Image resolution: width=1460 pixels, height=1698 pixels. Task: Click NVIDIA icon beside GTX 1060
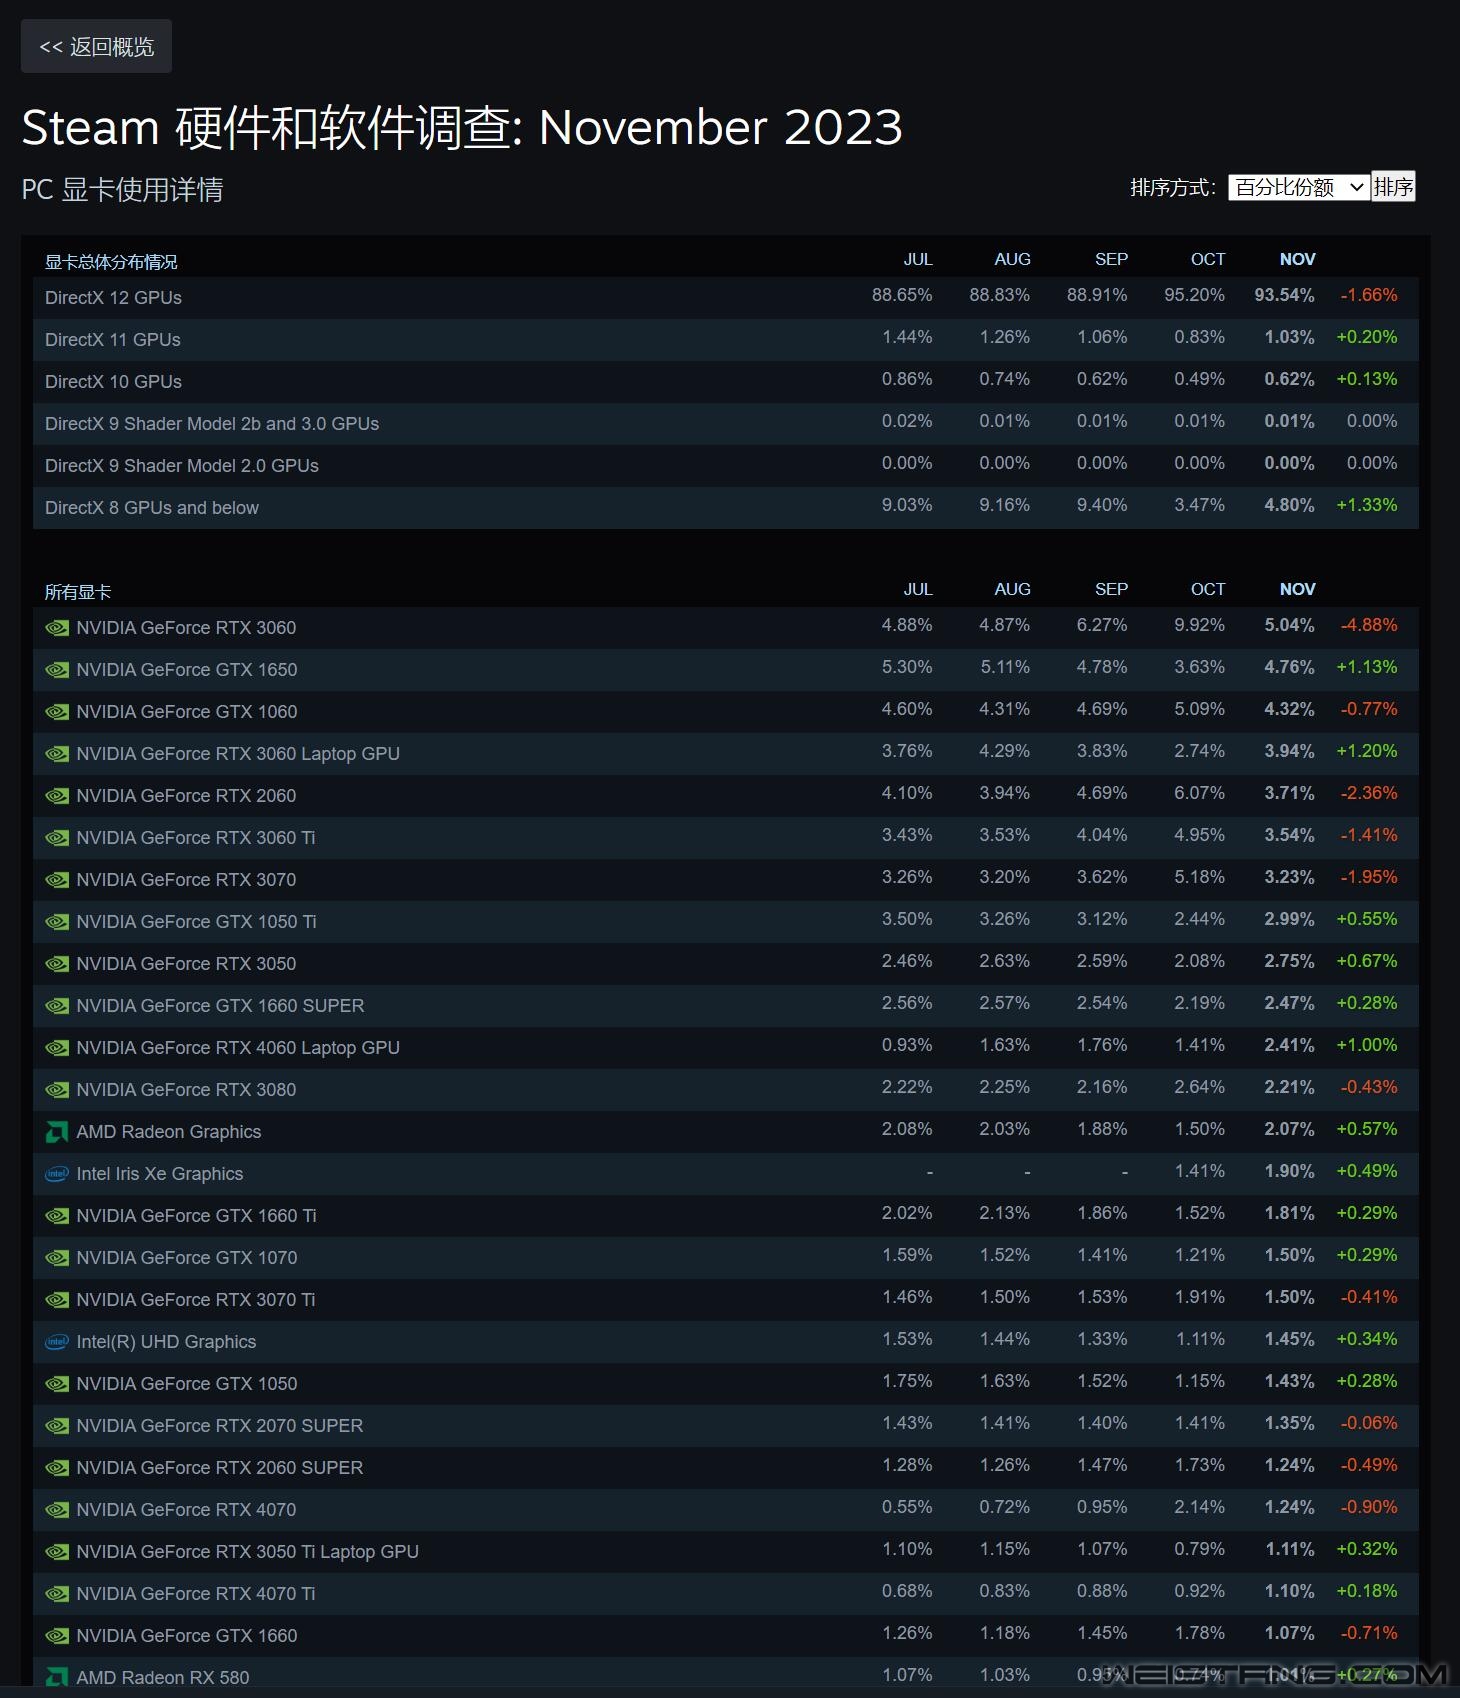point(57,712)
